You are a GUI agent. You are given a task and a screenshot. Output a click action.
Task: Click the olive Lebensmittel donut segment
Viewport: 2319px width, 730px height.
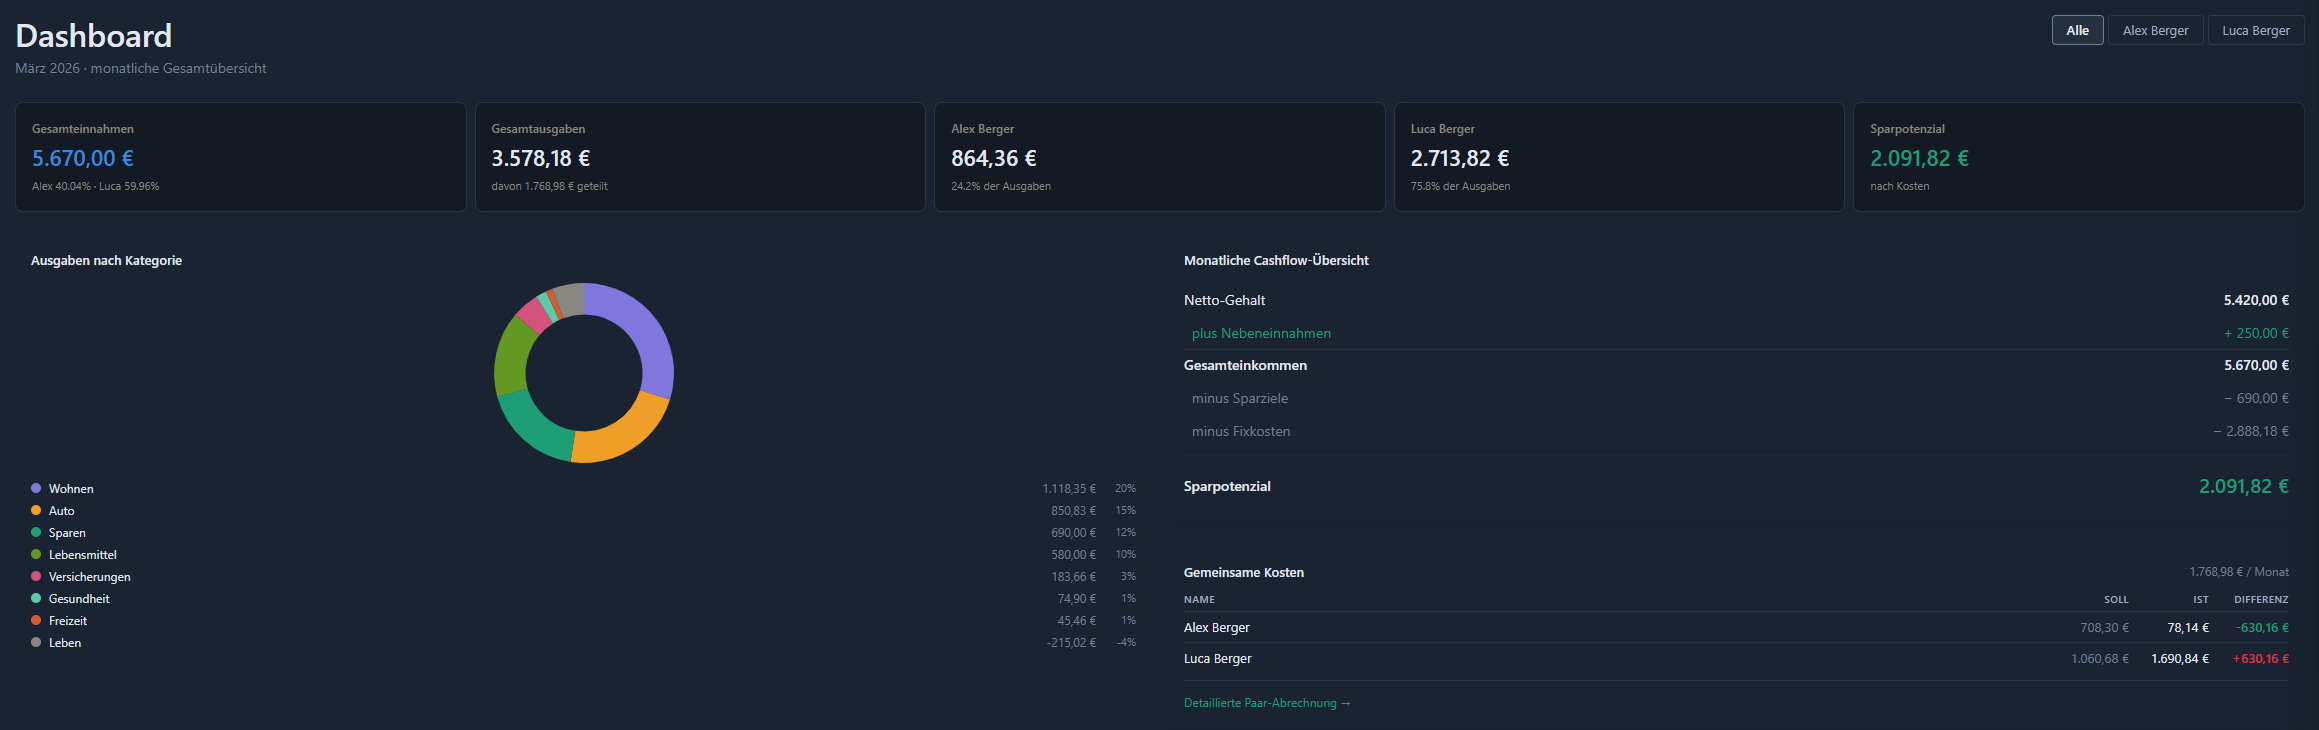[x=511, y=357]
